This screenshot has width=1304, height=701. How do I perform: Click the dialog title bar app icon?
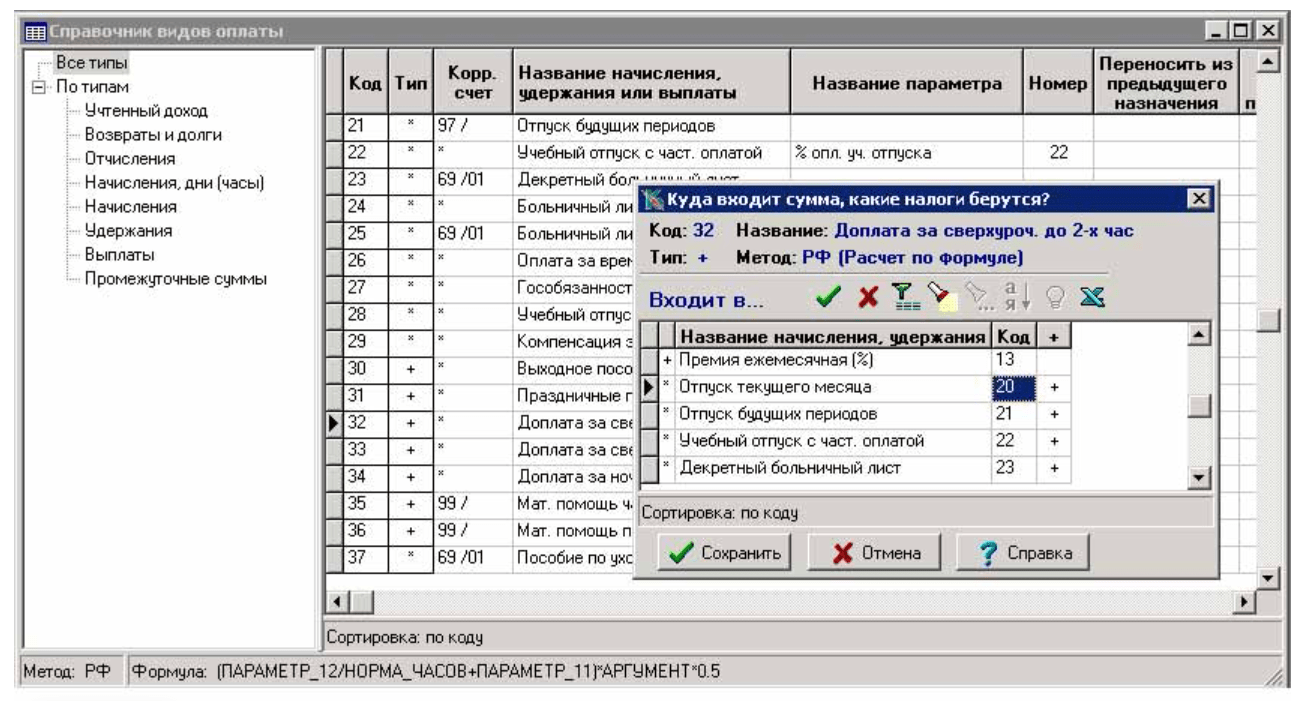(651, 200)
